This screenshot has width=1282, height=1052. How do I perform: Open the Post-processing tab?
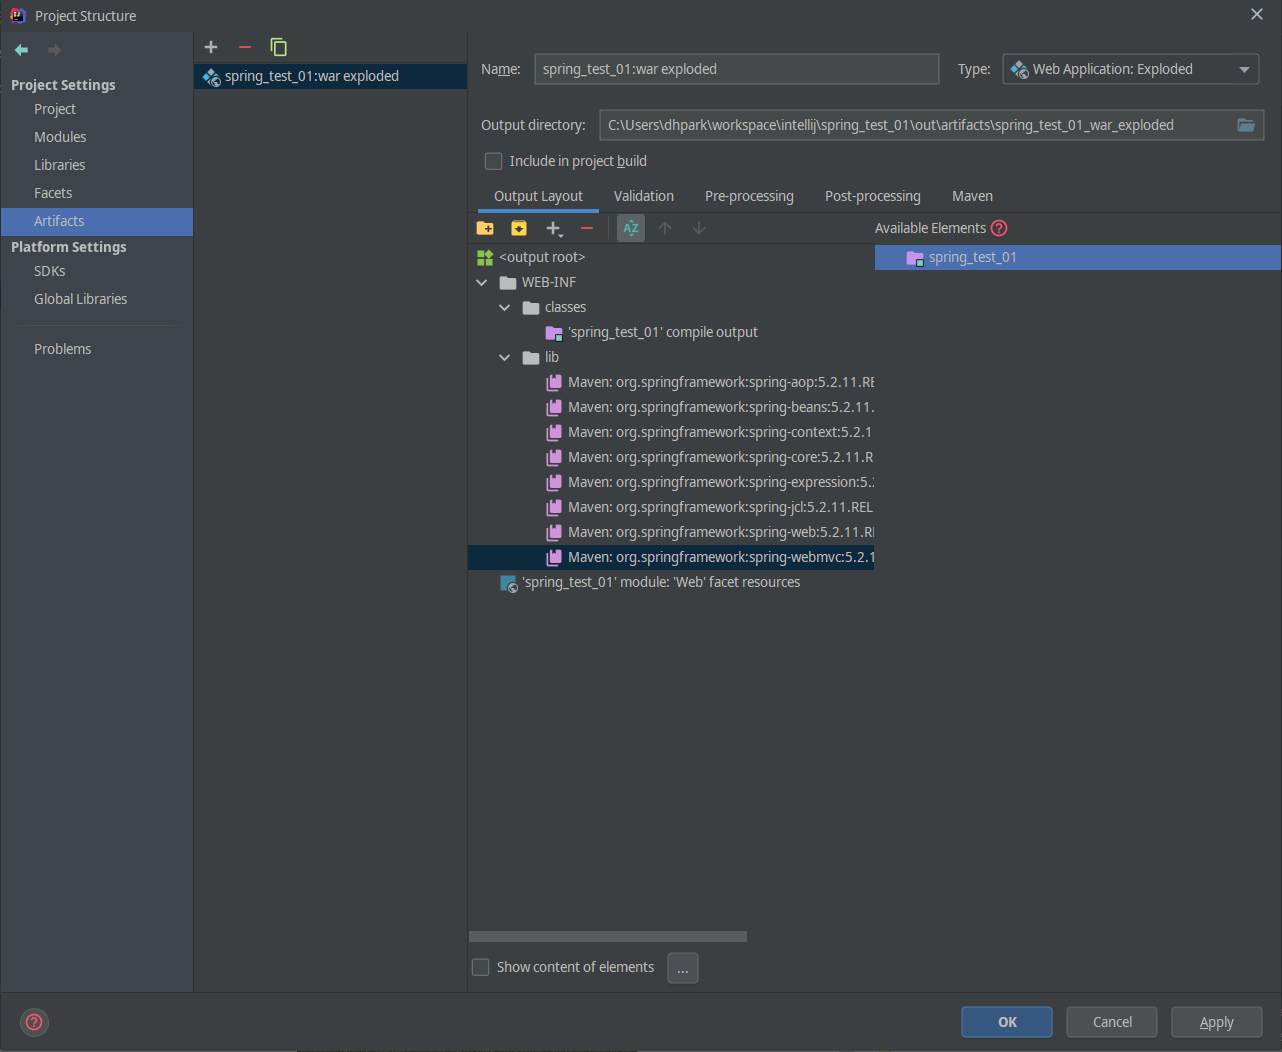(x=873, y=196)
